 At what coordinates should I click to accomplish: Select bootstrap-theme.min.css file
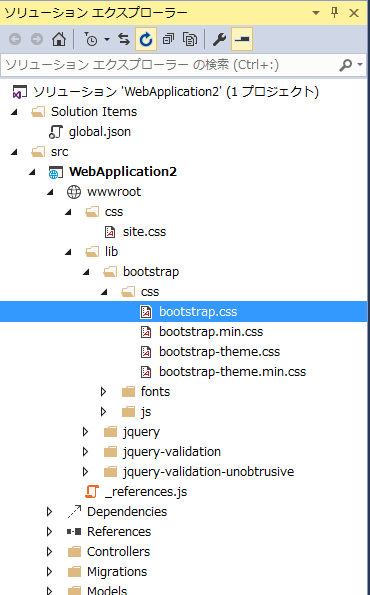(232, 372)
